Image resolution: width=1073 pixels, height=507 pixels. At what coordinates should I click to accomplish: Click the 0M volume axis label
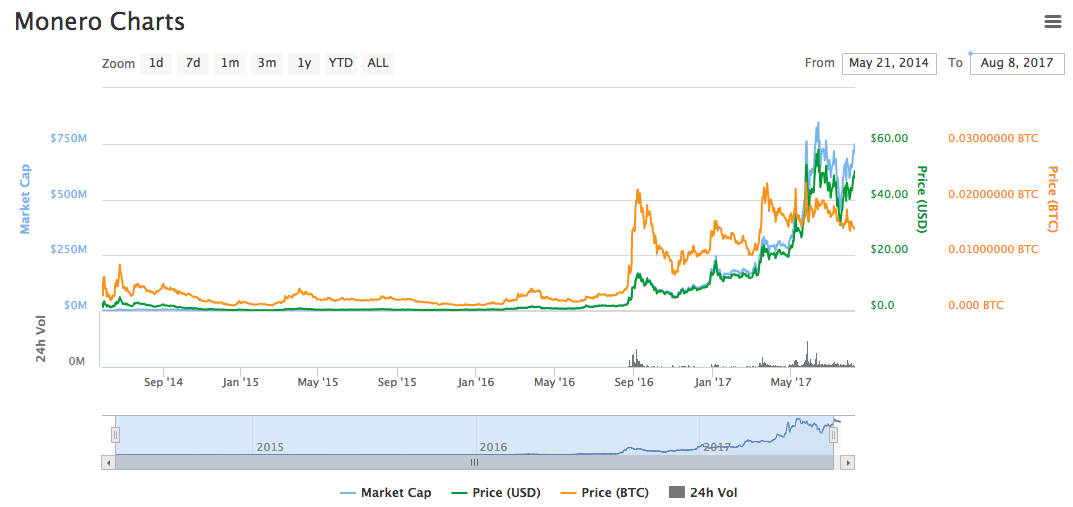tap(77, 361)
